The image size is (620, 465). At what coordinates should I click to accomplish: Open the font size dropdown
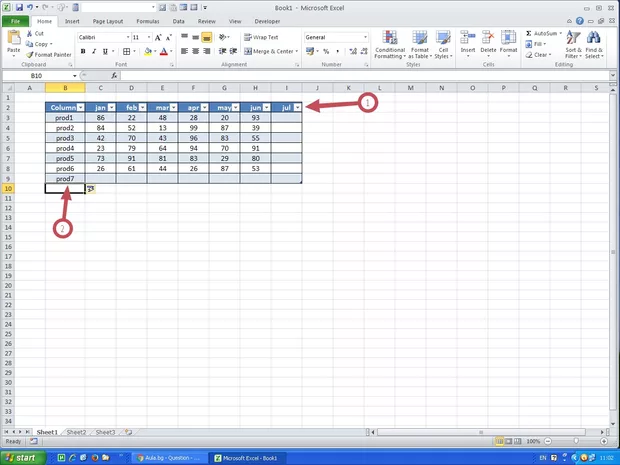pyautogui.click(x=149, y=37)
